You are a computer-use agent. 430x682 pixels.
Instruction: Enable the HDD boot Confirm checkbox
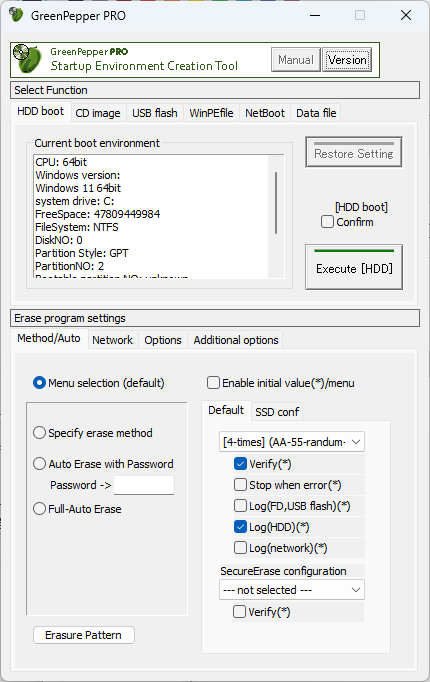327,222
